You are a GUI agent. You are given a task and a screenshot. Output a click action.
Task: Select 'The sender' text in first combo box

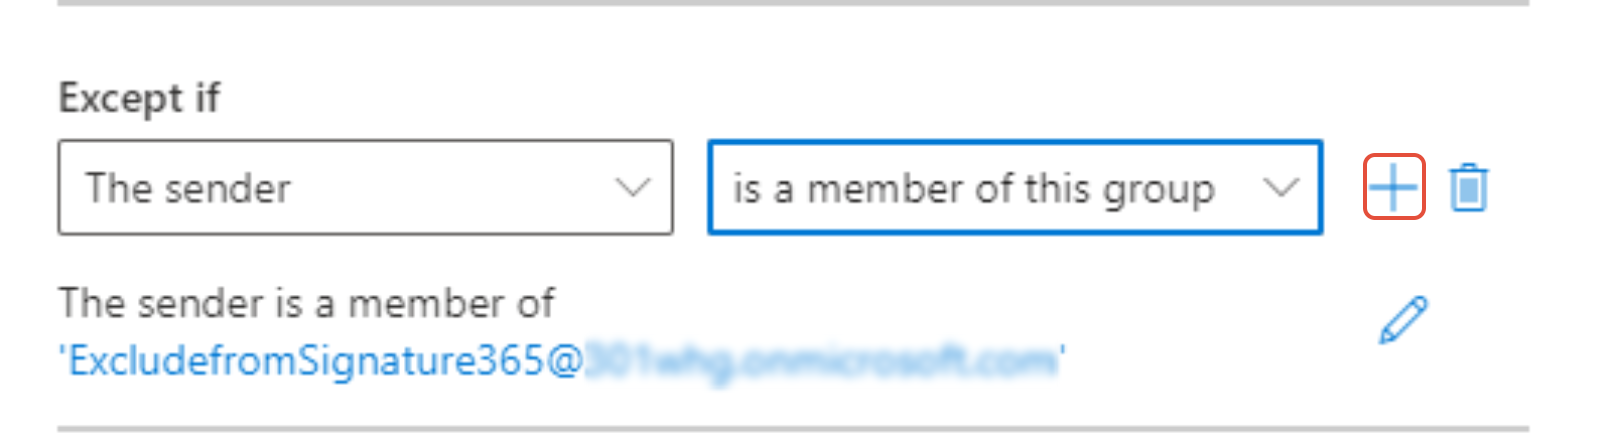pos(188,188)
